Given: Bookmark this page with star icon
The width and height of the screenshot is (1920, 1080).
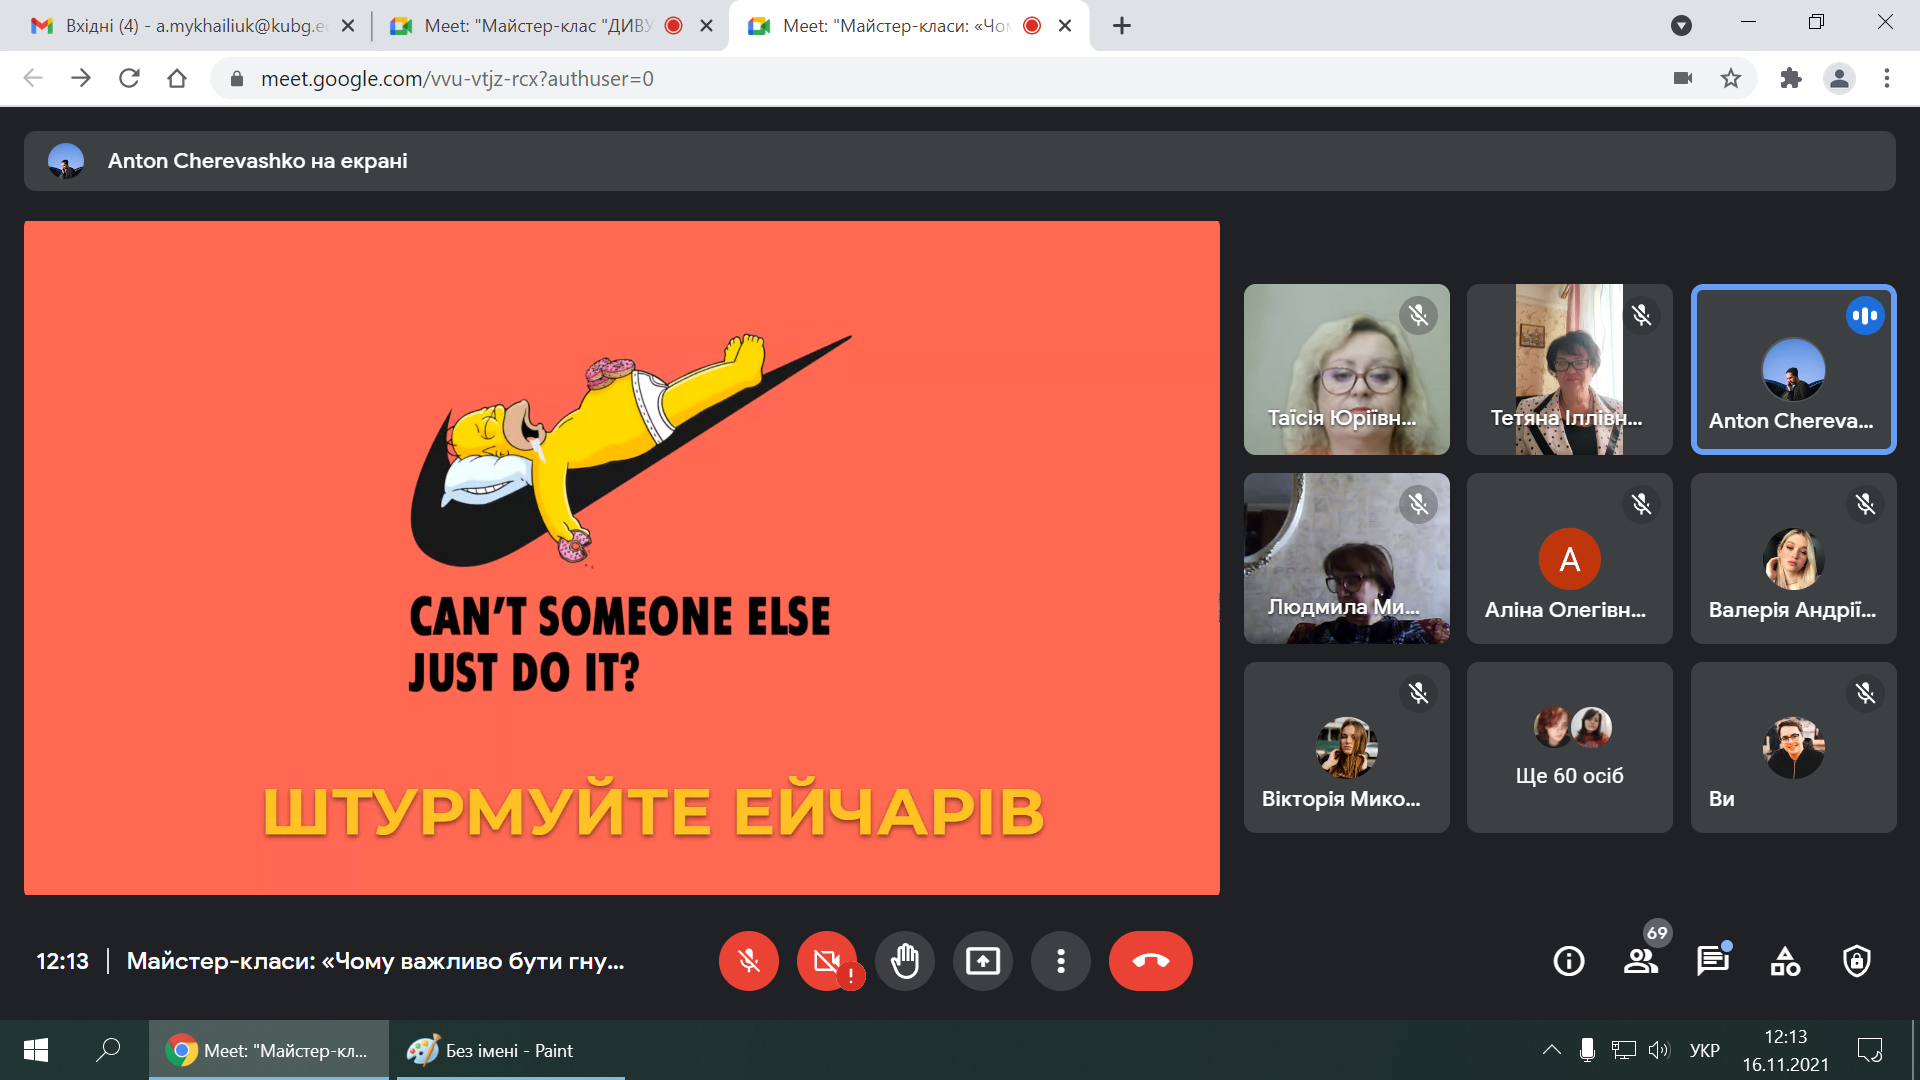Looking at the screenshot, I should coord(1731,78).
